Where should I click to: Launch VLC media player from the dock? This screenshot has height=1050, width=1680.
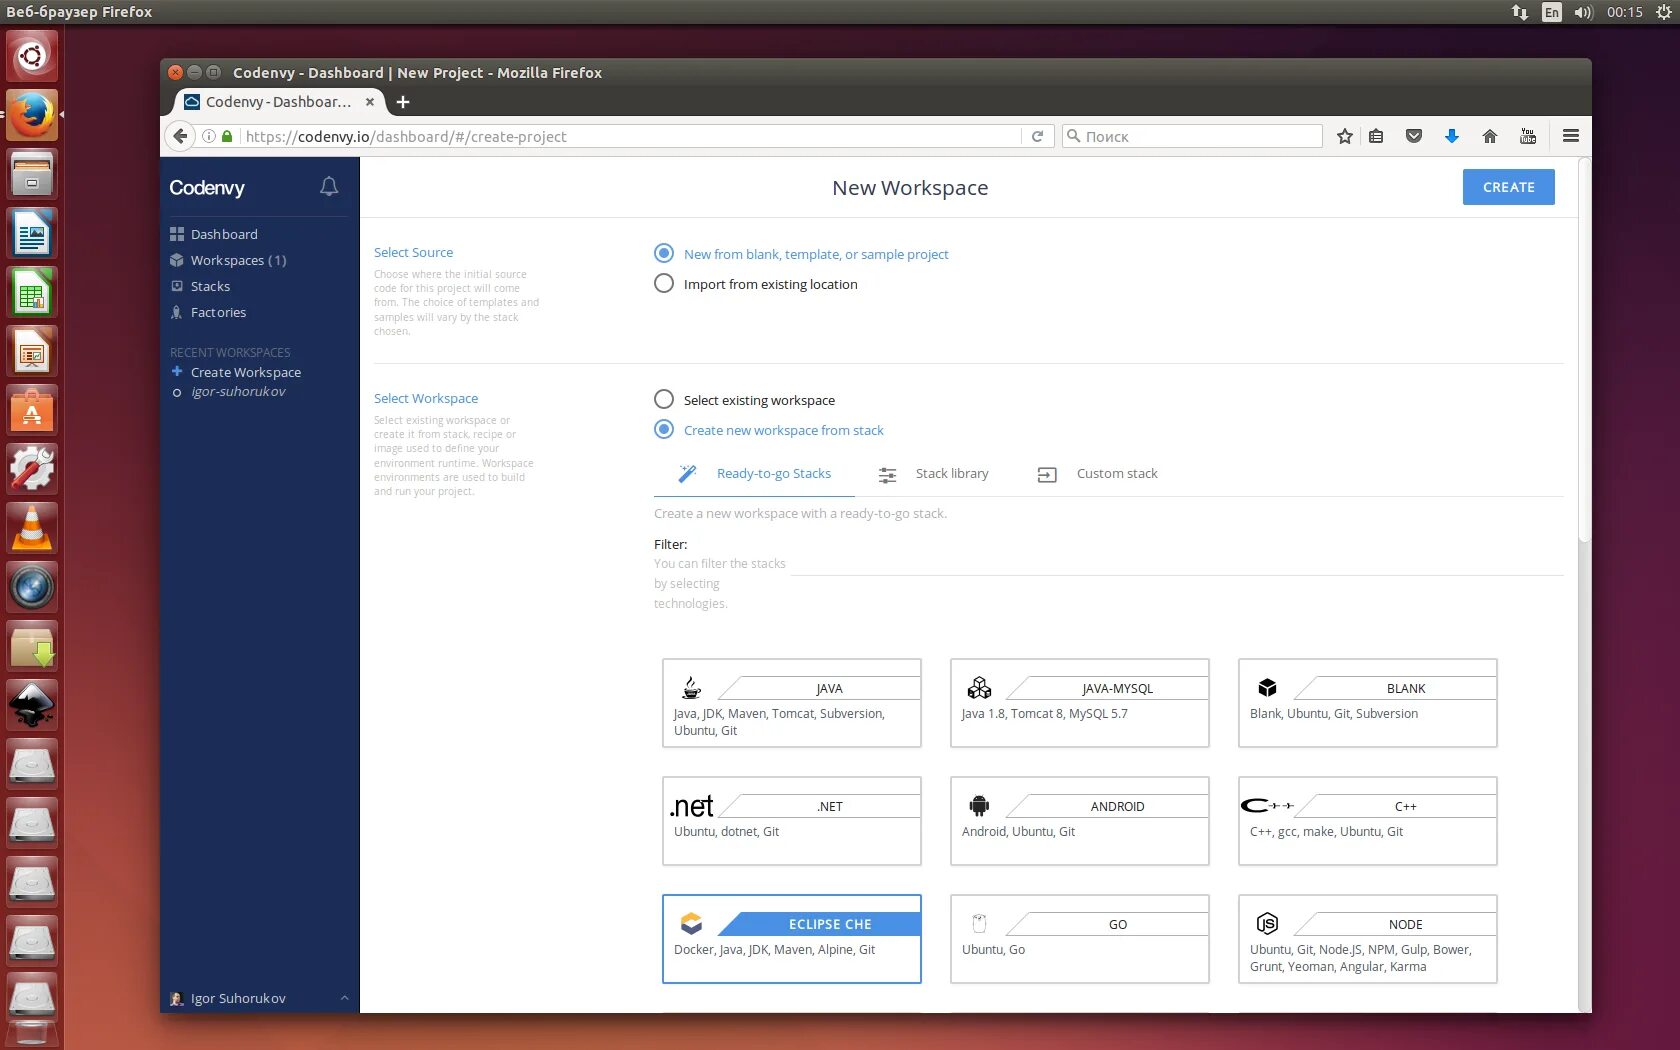point(32,528)
